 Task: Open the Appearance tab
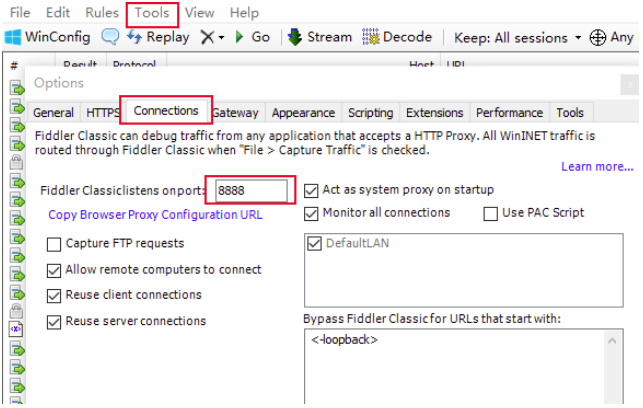click(303, 112)
